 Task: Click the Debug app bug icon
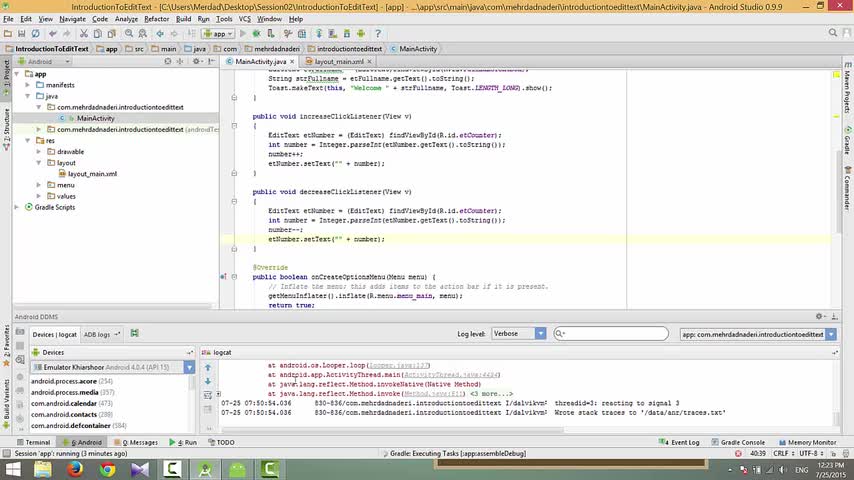[x=257, y=34]
